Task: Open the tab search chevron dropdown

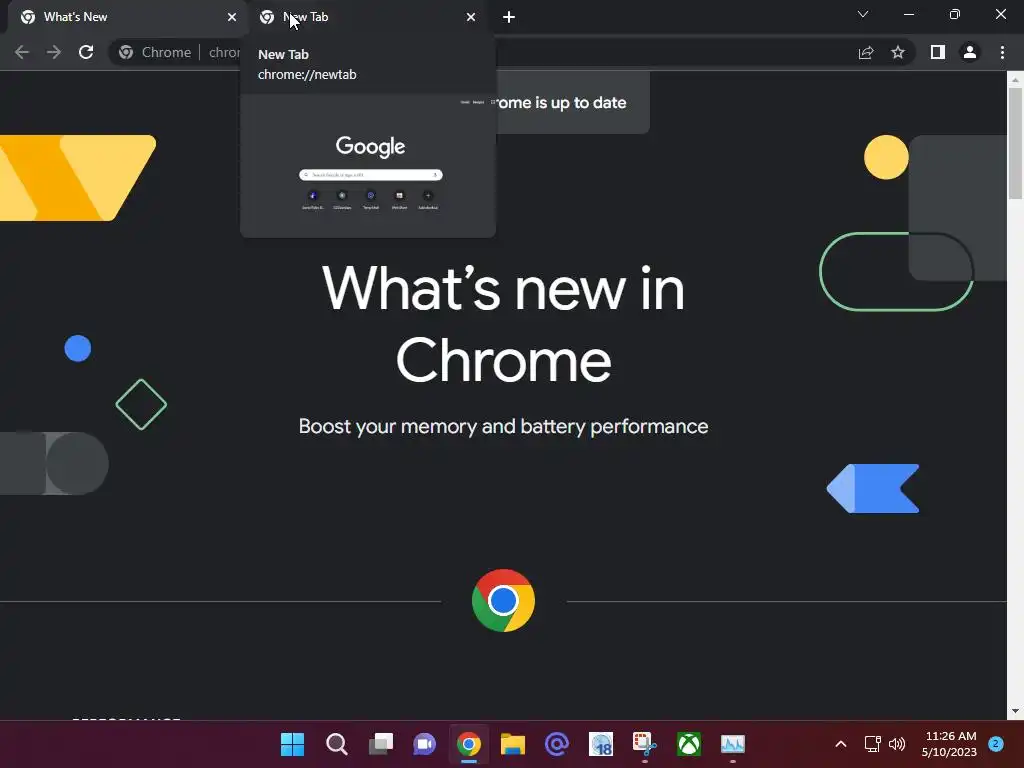Action: click(x=863, y=14)
